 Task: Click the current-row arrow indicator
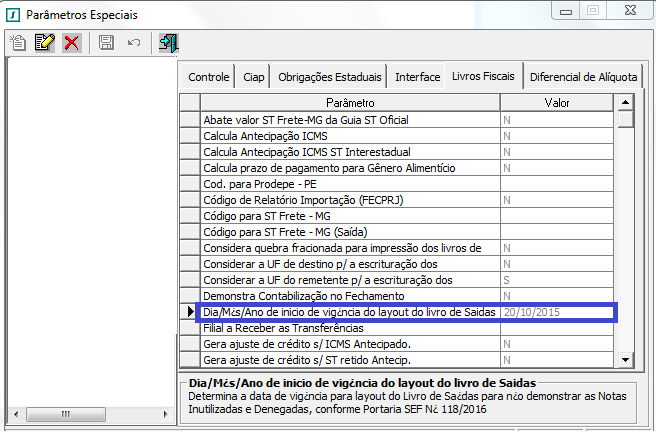pos(190,312)
